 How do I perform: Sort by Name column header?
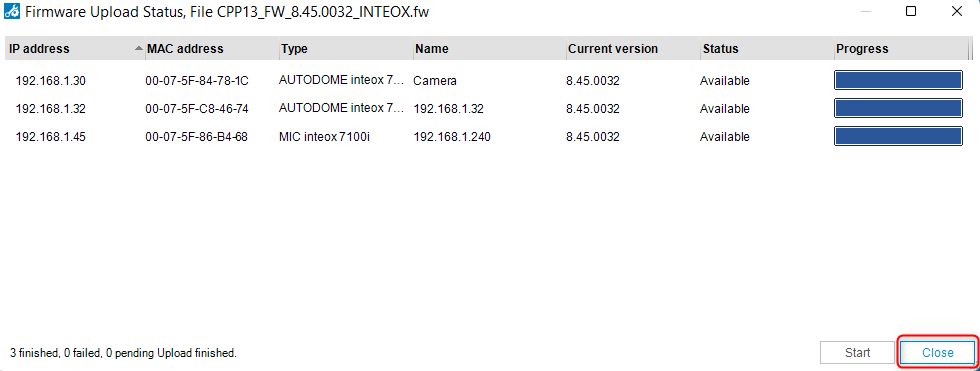click(489, 49)
